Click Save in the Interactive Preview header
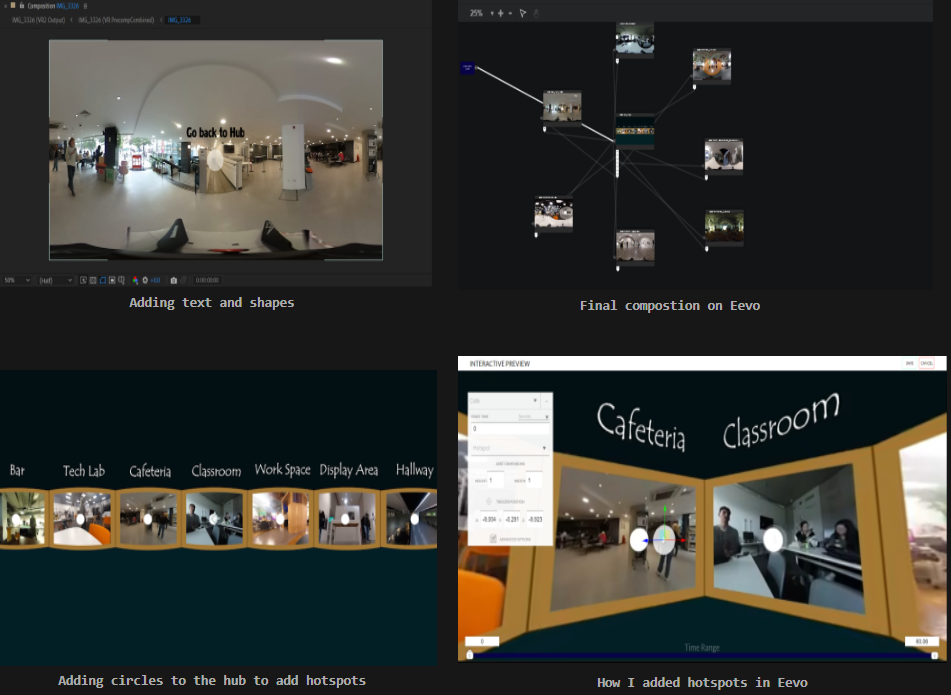951x695 pixels. (909, 363)
